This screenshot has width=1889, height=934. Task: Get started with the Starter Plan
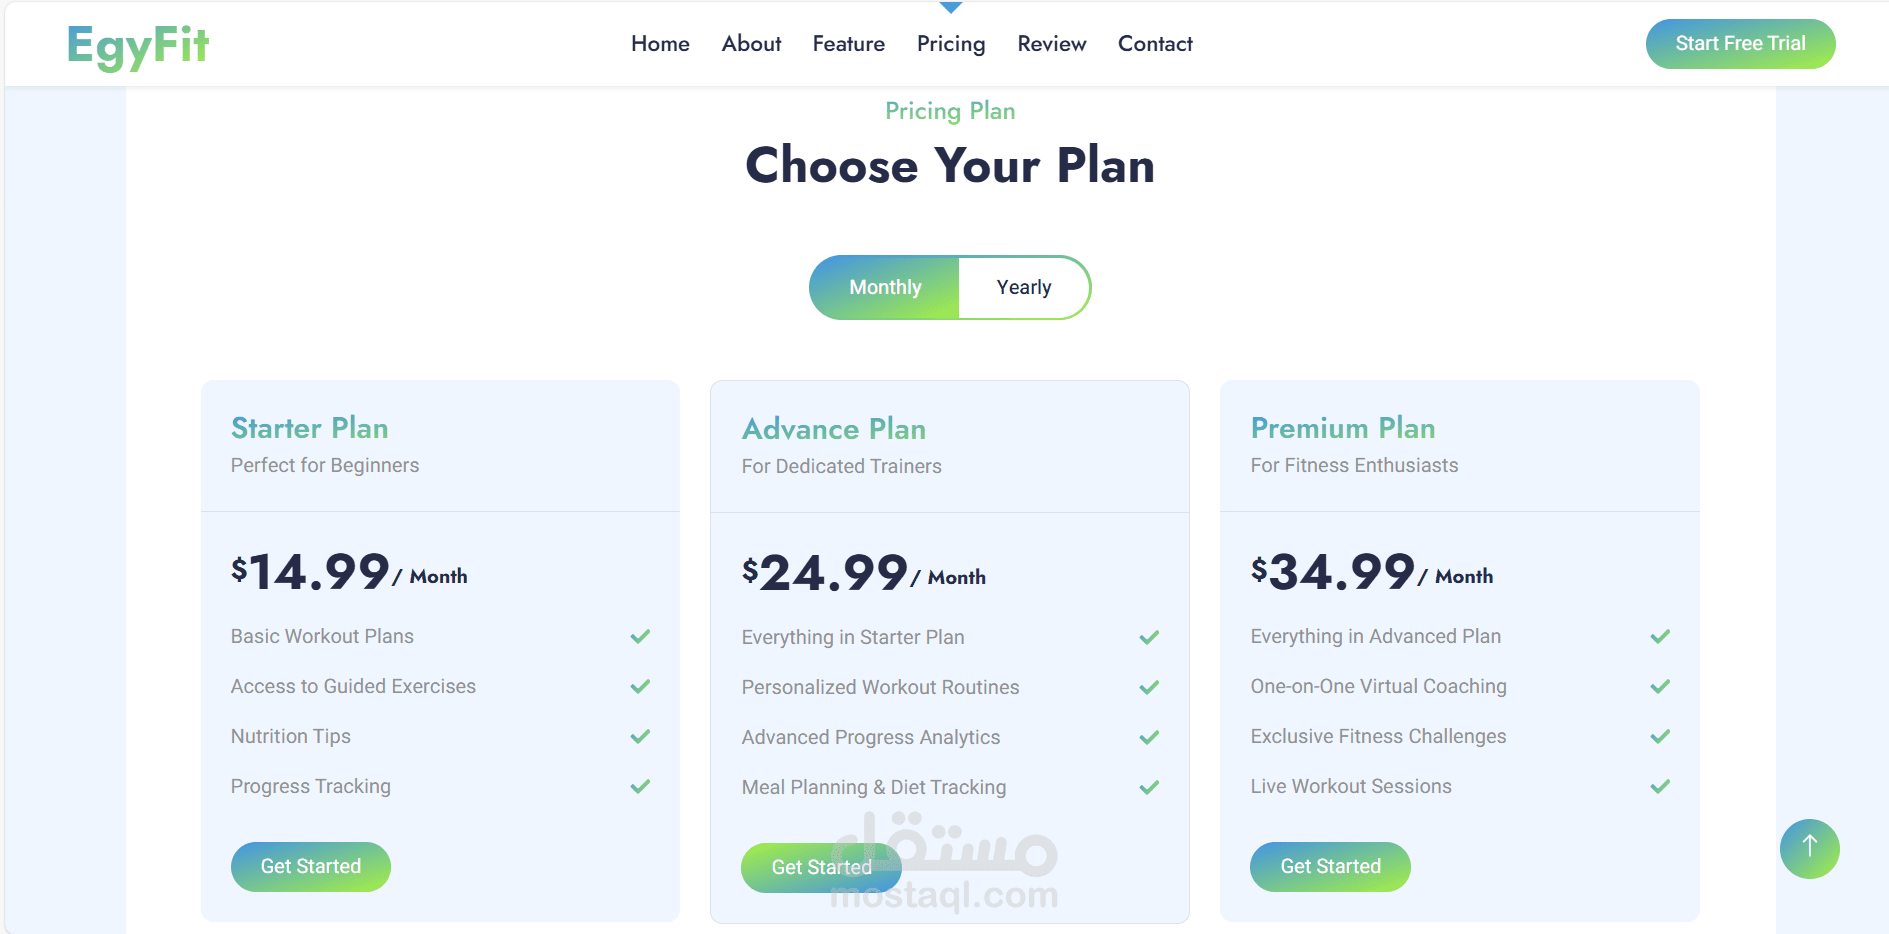coord(311,867)
